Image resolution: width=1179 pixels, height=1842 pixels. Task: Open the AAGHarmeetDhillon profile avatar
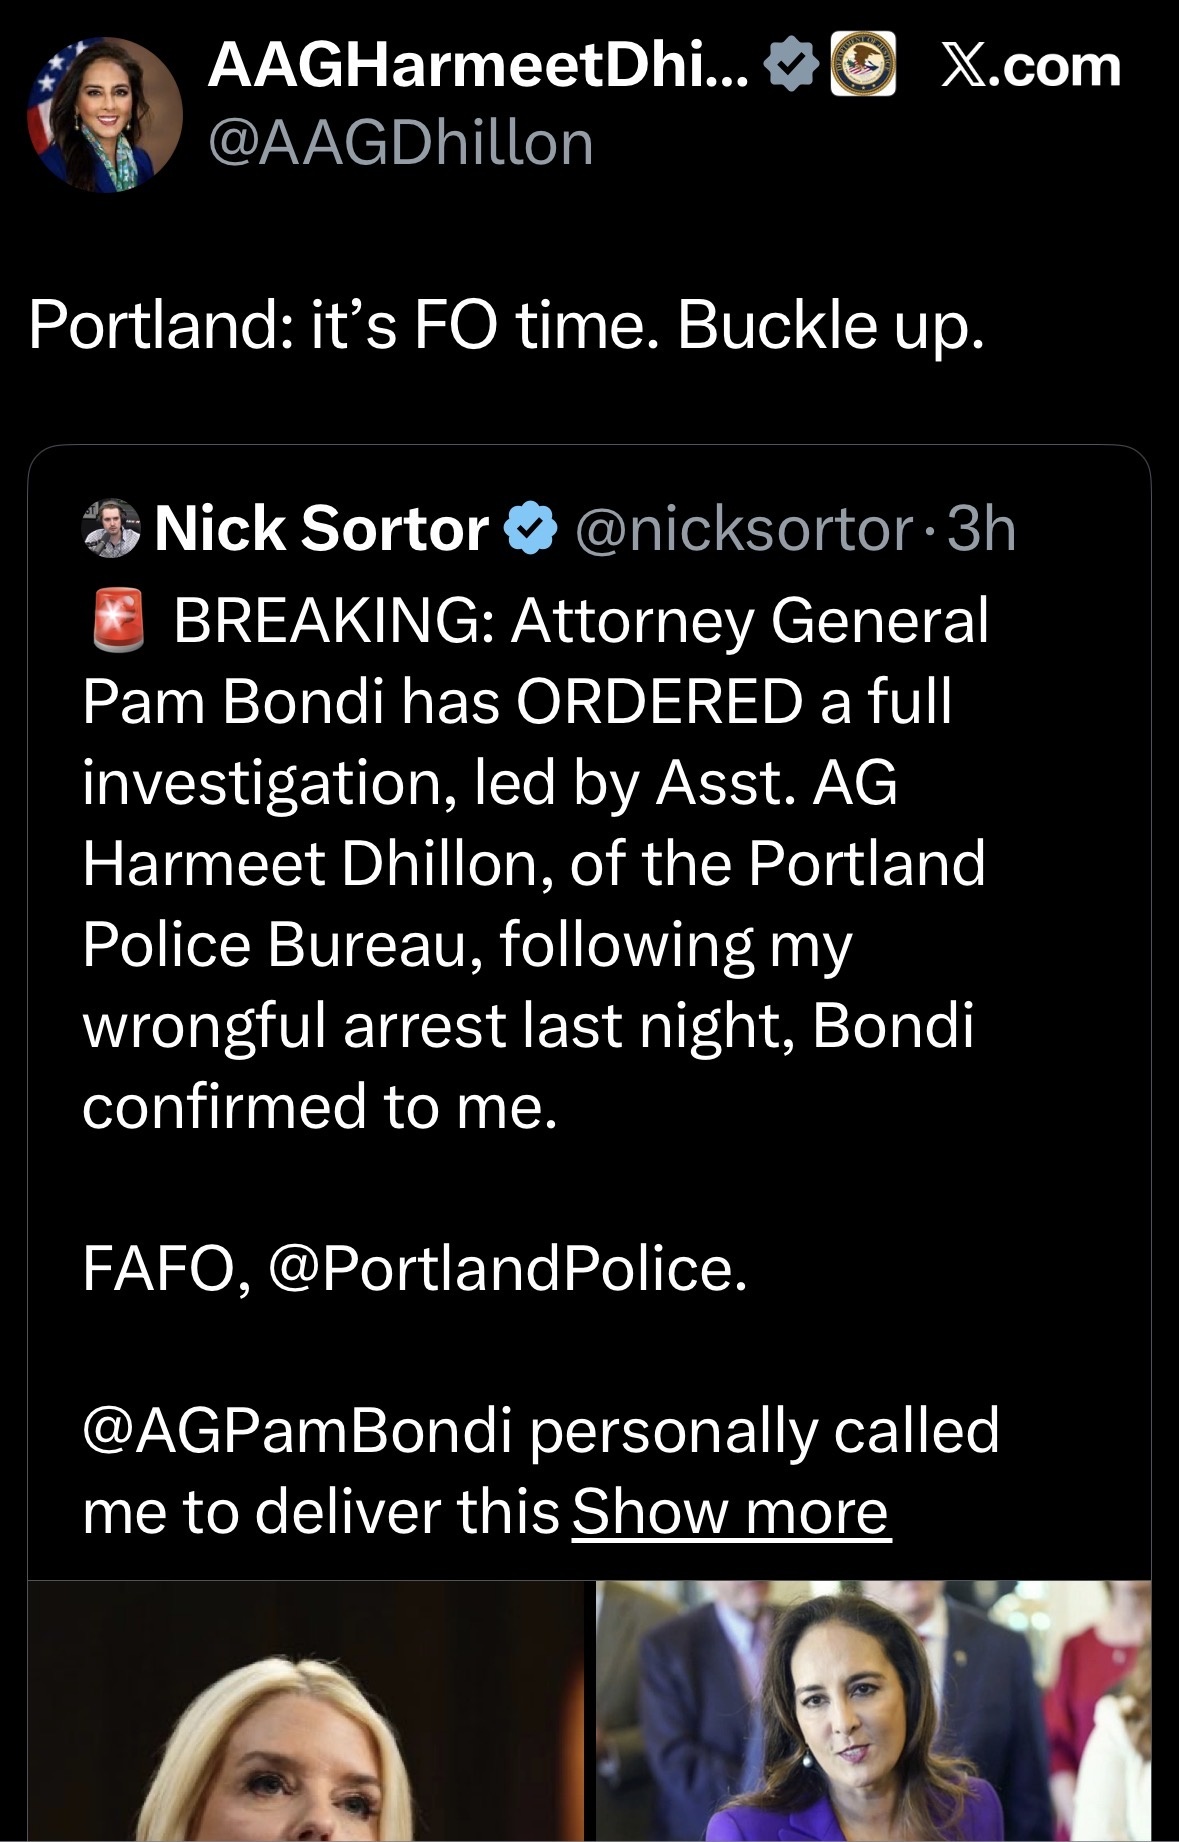(105, 113)
